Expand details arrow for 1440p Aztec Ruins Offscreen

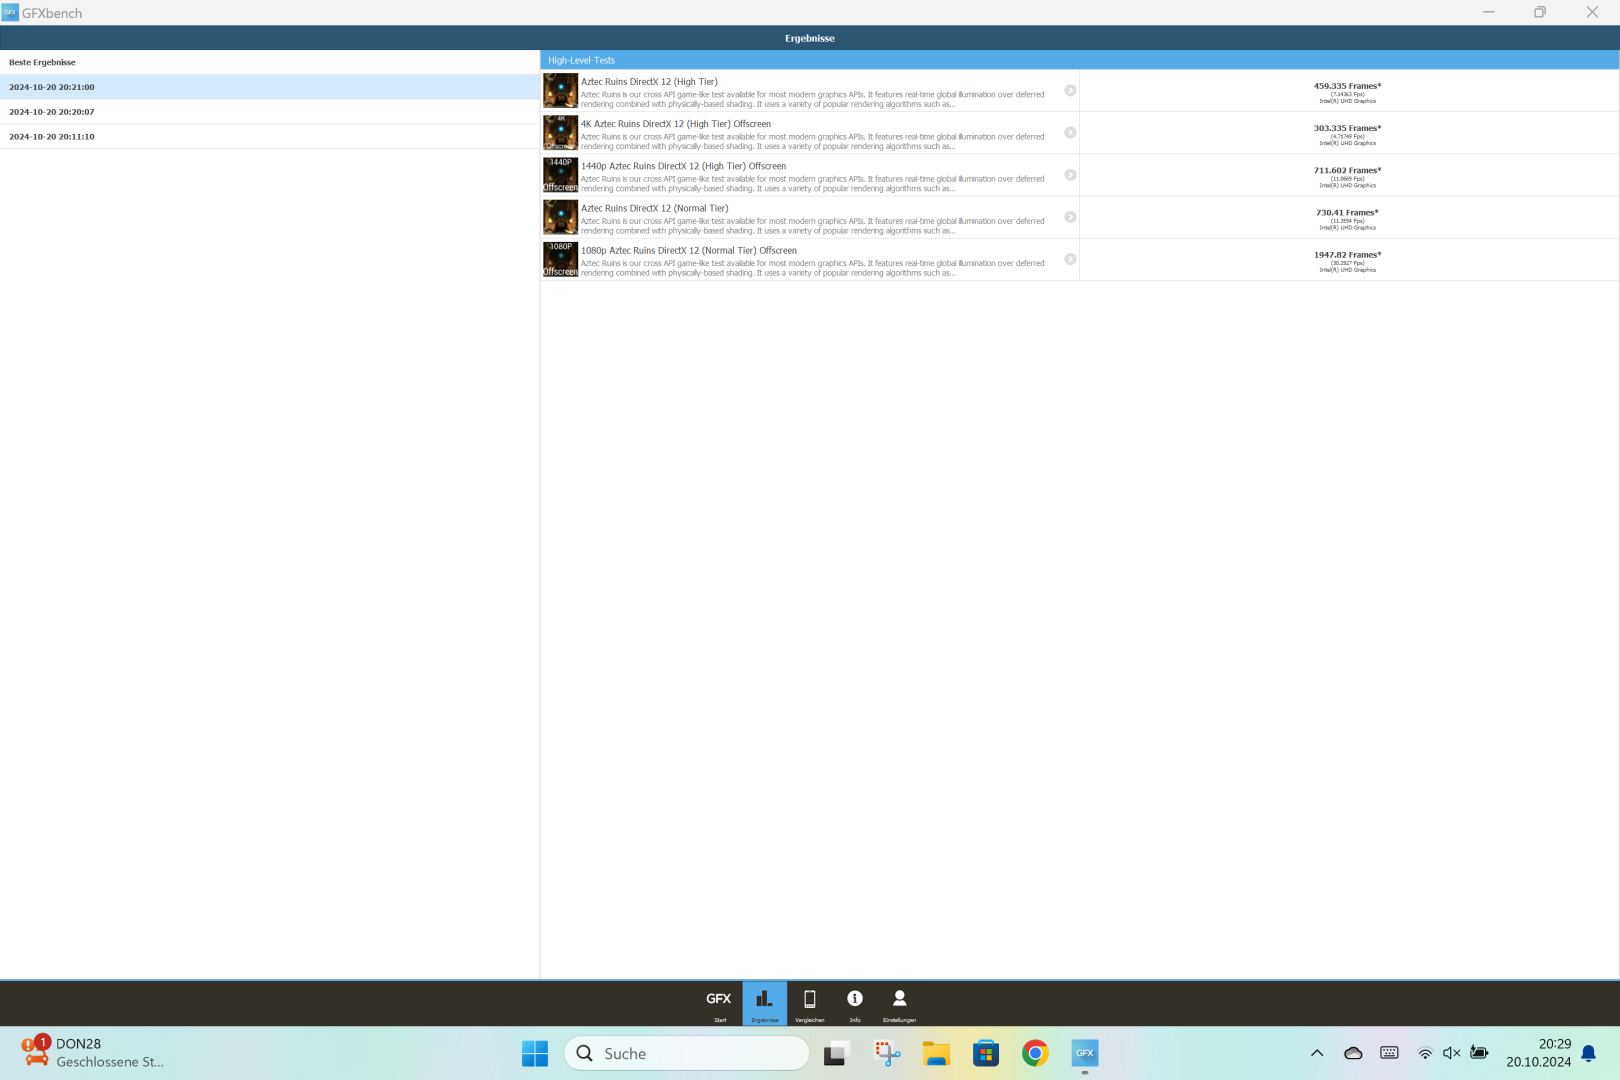coord(1070,175)
